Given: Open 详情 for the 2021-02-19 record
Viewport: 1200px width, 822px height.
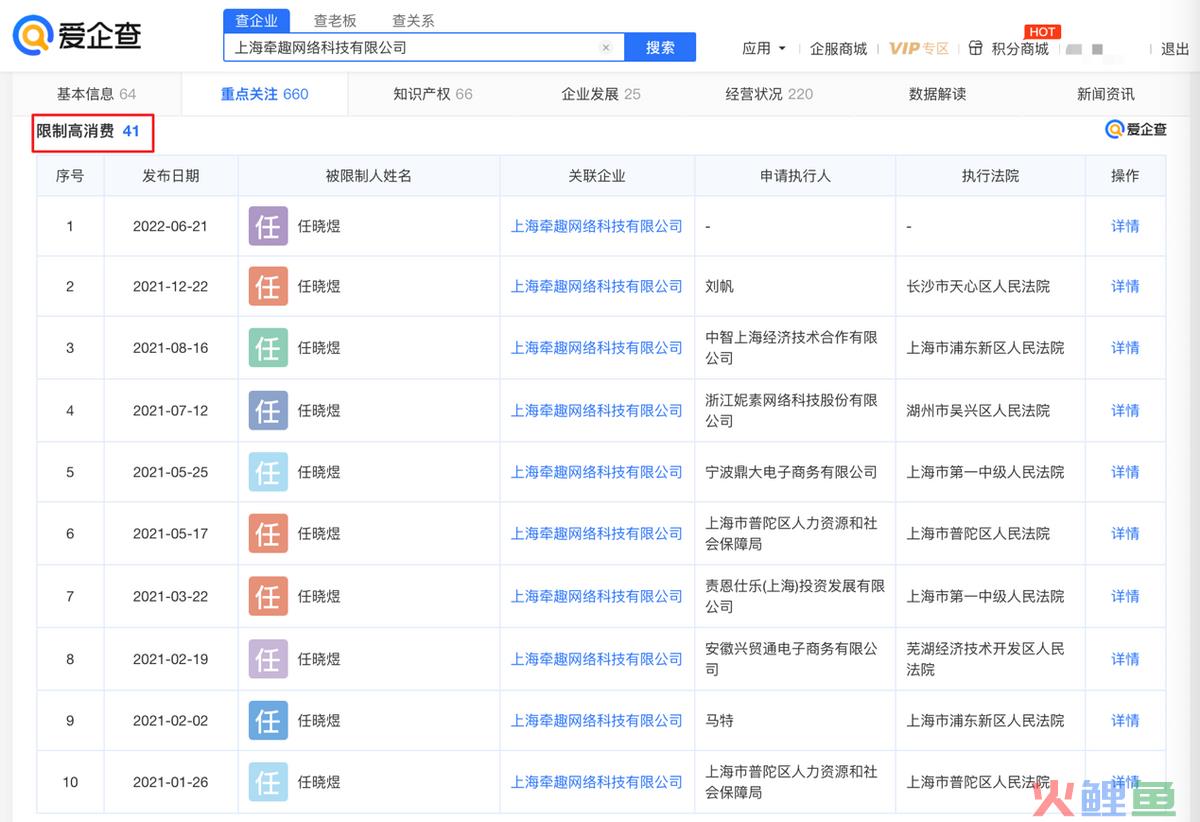Looking at the screenshot, I should pos(1125,659).
